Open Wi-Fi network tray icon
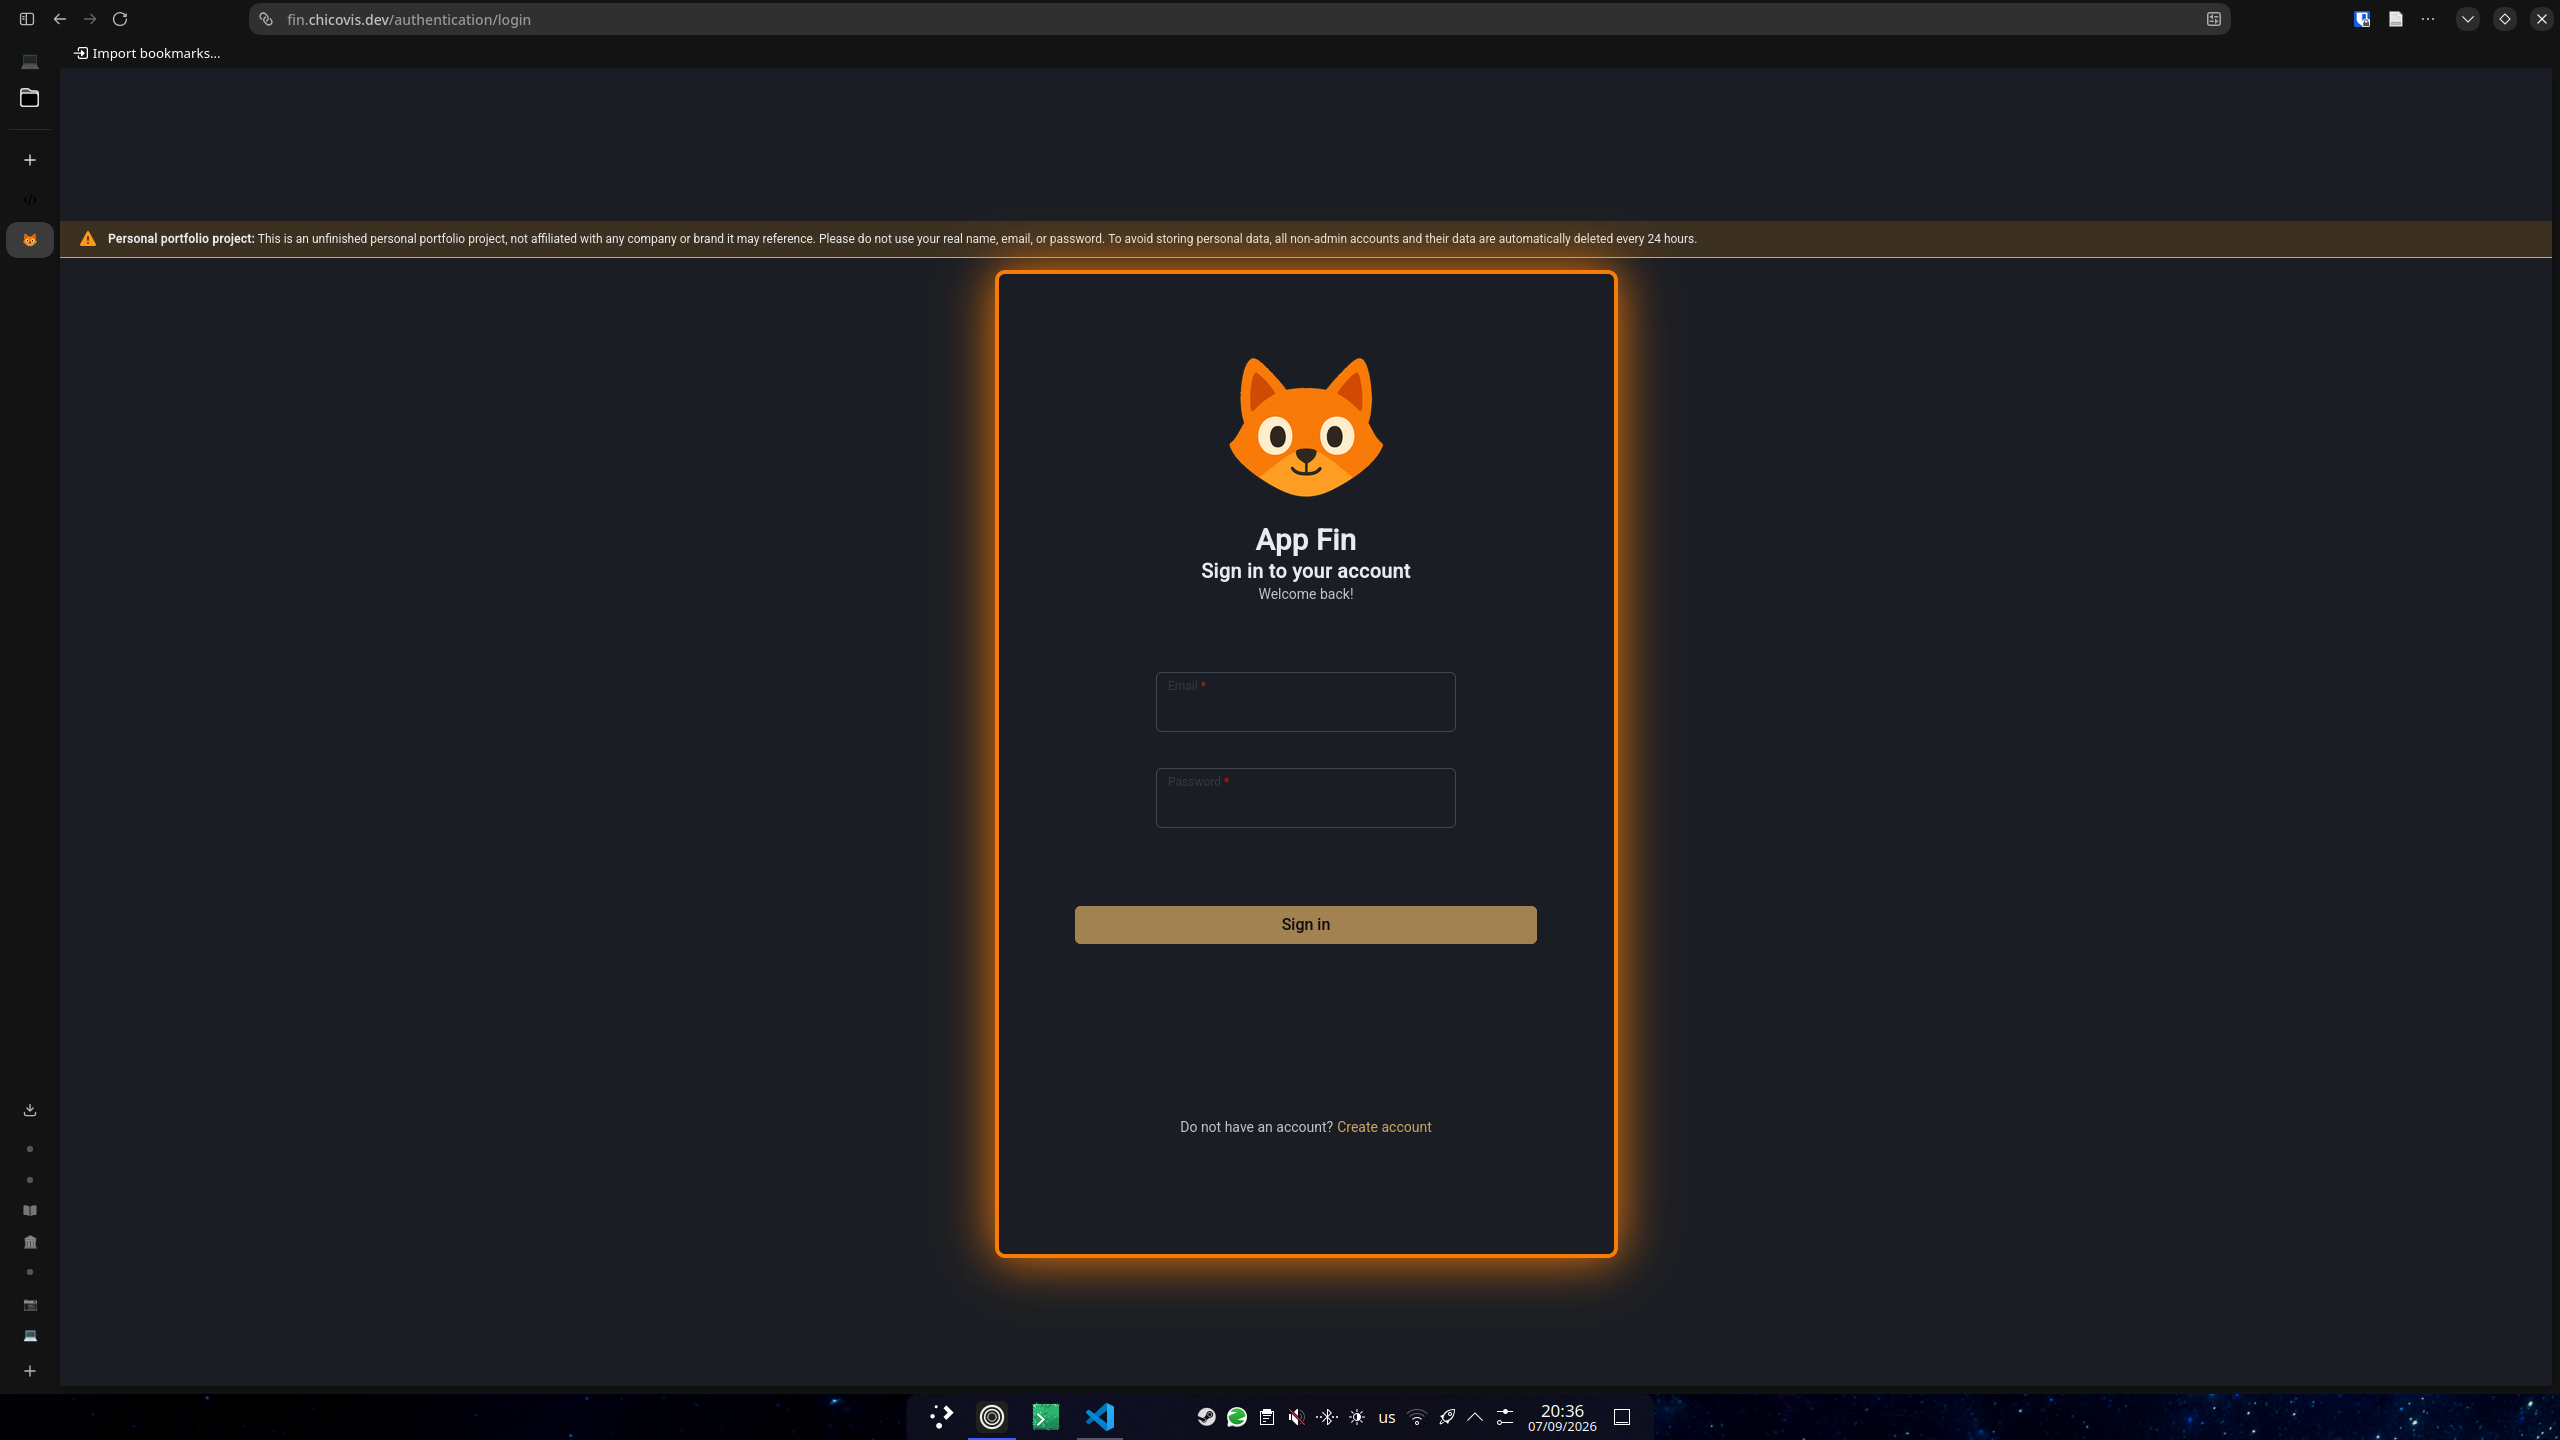 click(x=1417, y=1417)
